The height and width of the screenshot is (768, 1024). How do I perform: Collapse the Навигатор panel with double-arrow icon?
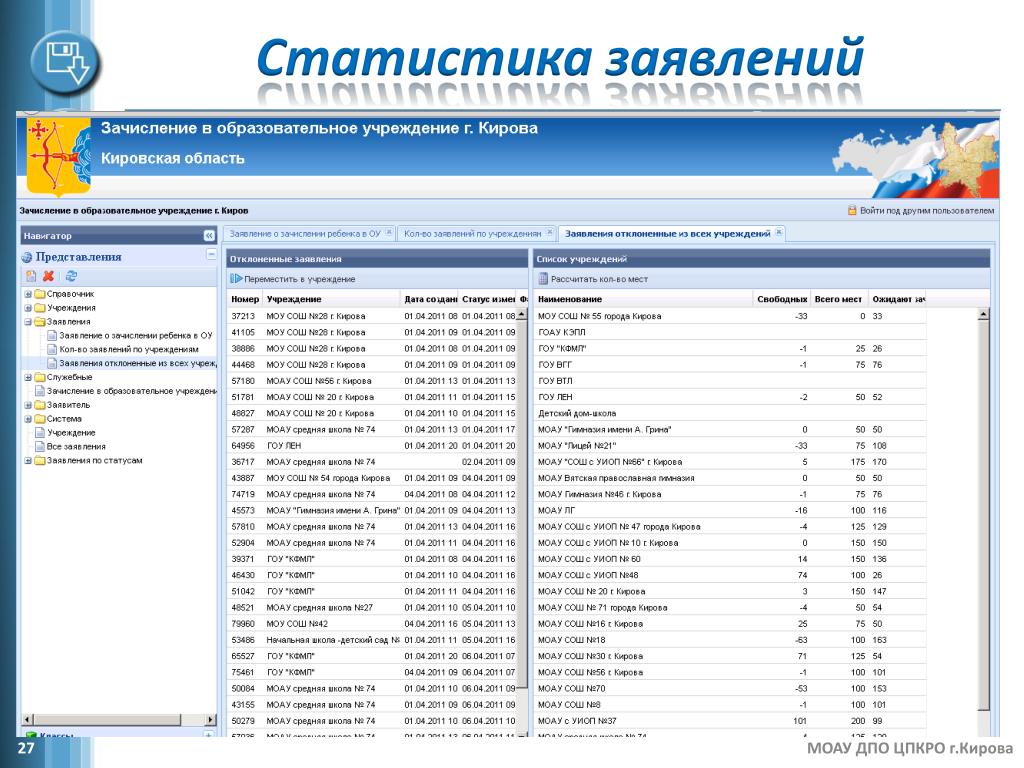(209, 235)
